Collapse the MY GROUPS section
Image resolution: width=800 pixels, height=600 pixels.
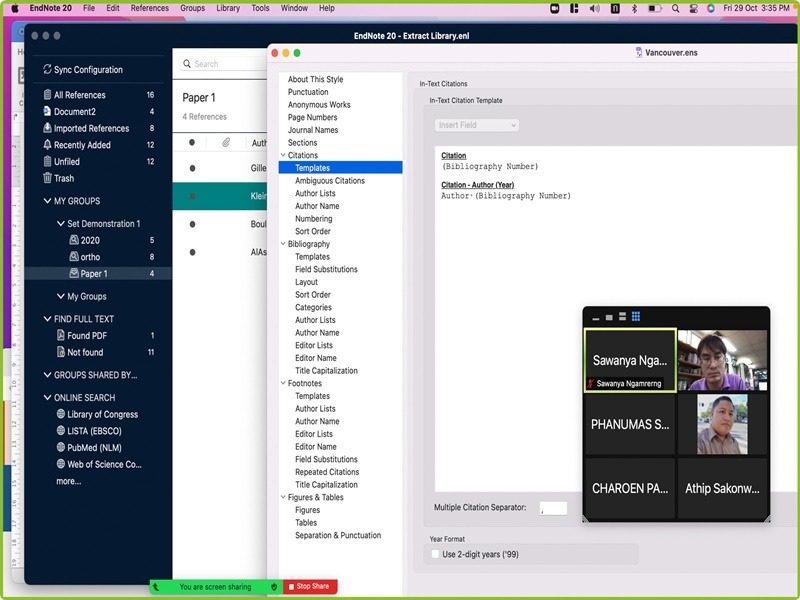point(46,201)
